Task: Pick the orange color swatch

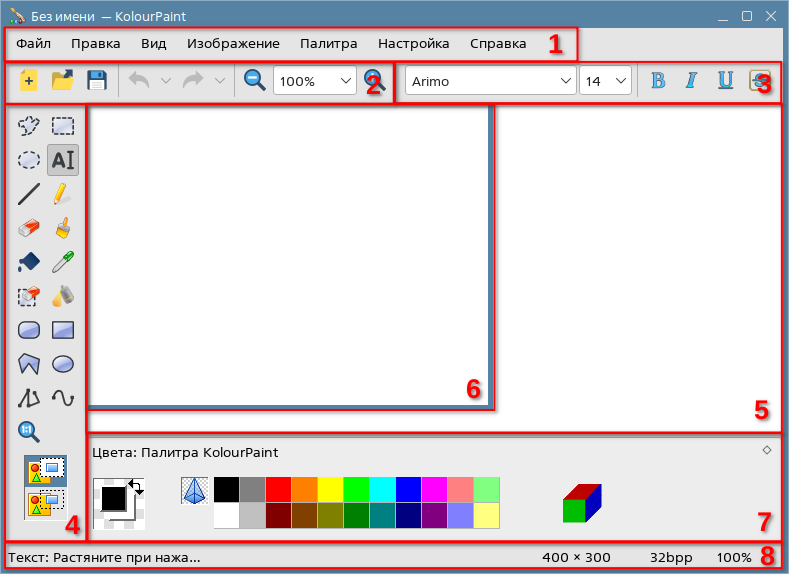Action: [x=304, y=490]
